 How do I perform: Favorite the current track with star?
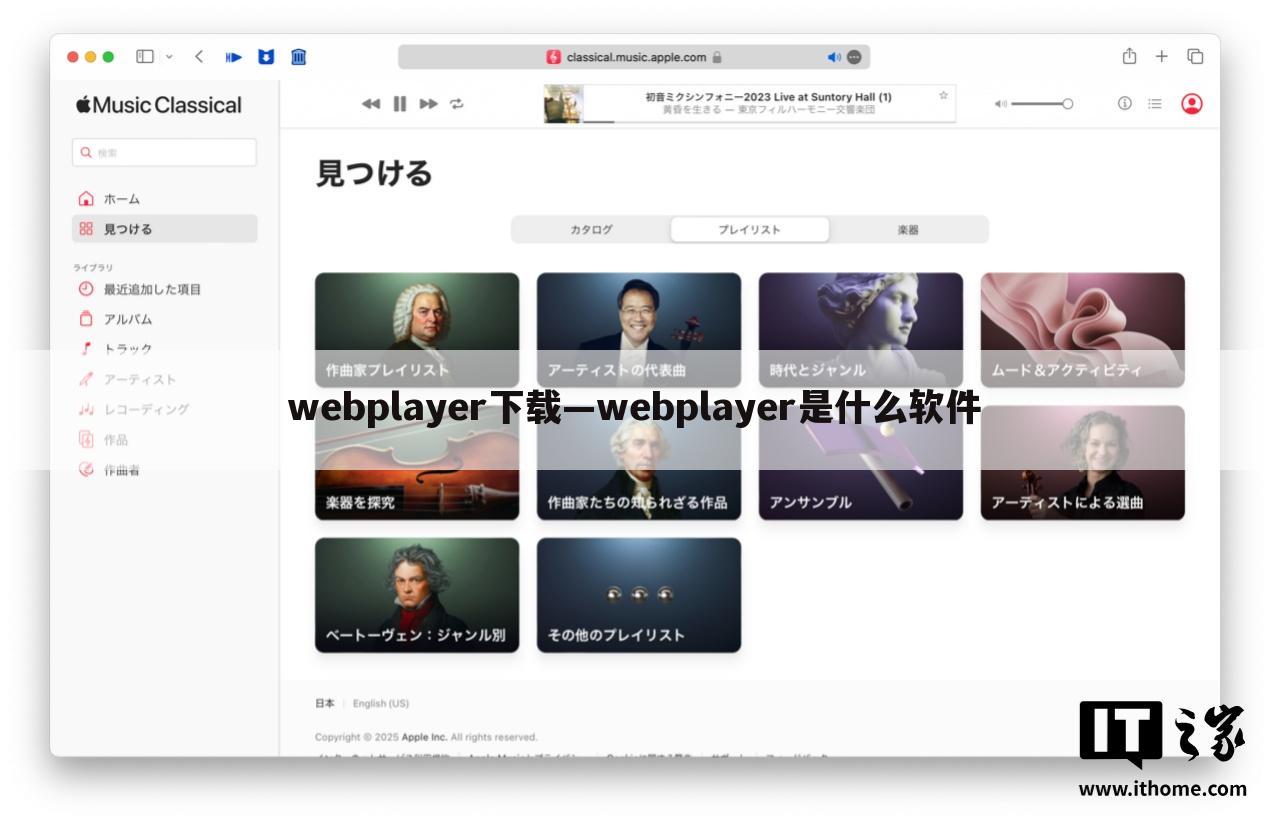click(x=943, y=96)
